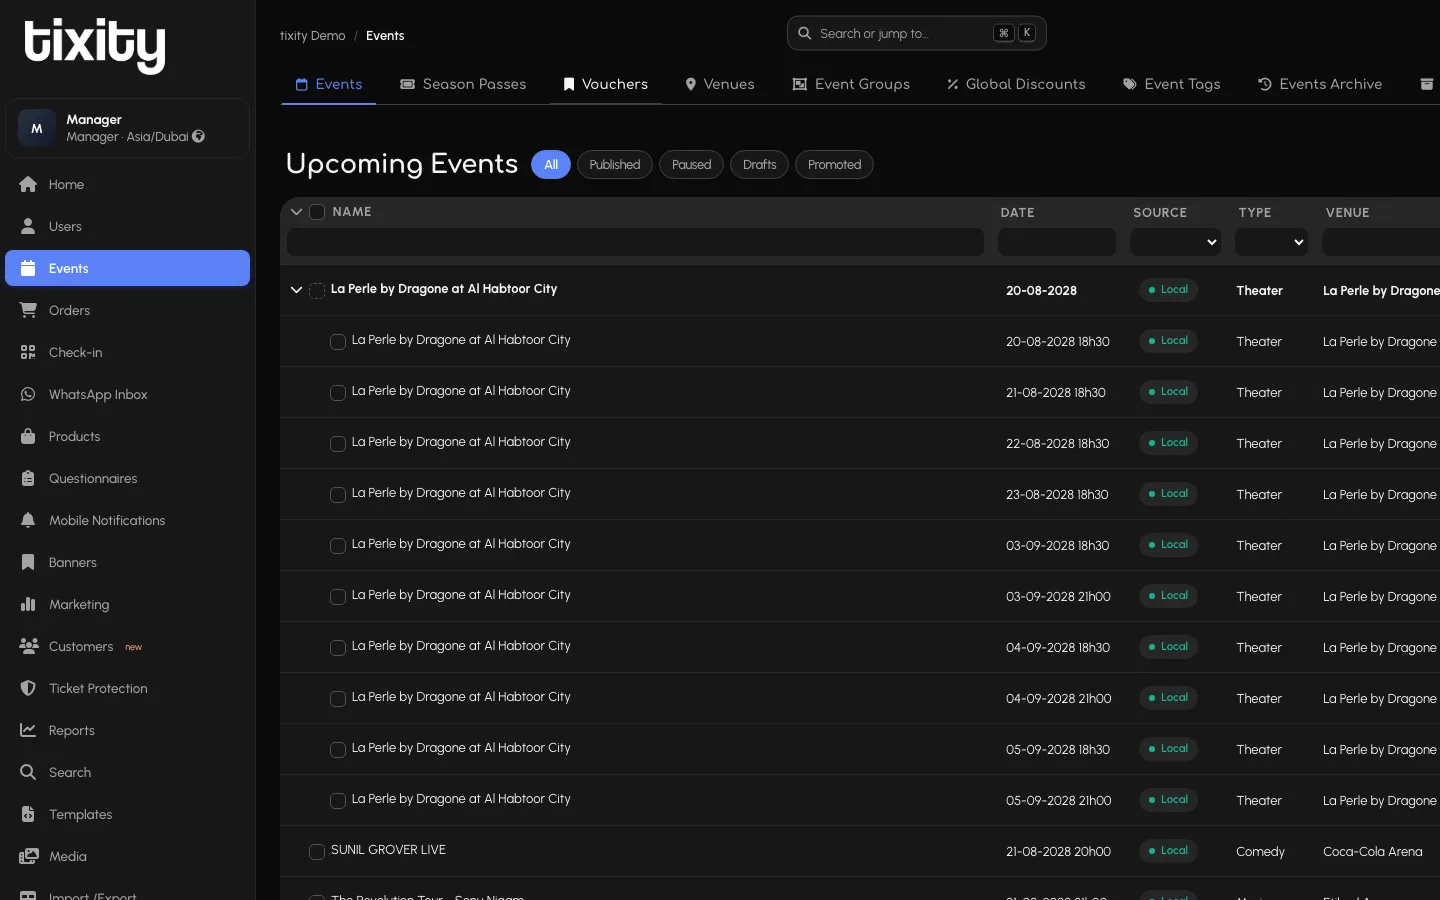Image resolution: width=1440 pixels, height=900 pixels.
Task: Check the La Perle group parent row checkbox
Action: coord(317,290)
